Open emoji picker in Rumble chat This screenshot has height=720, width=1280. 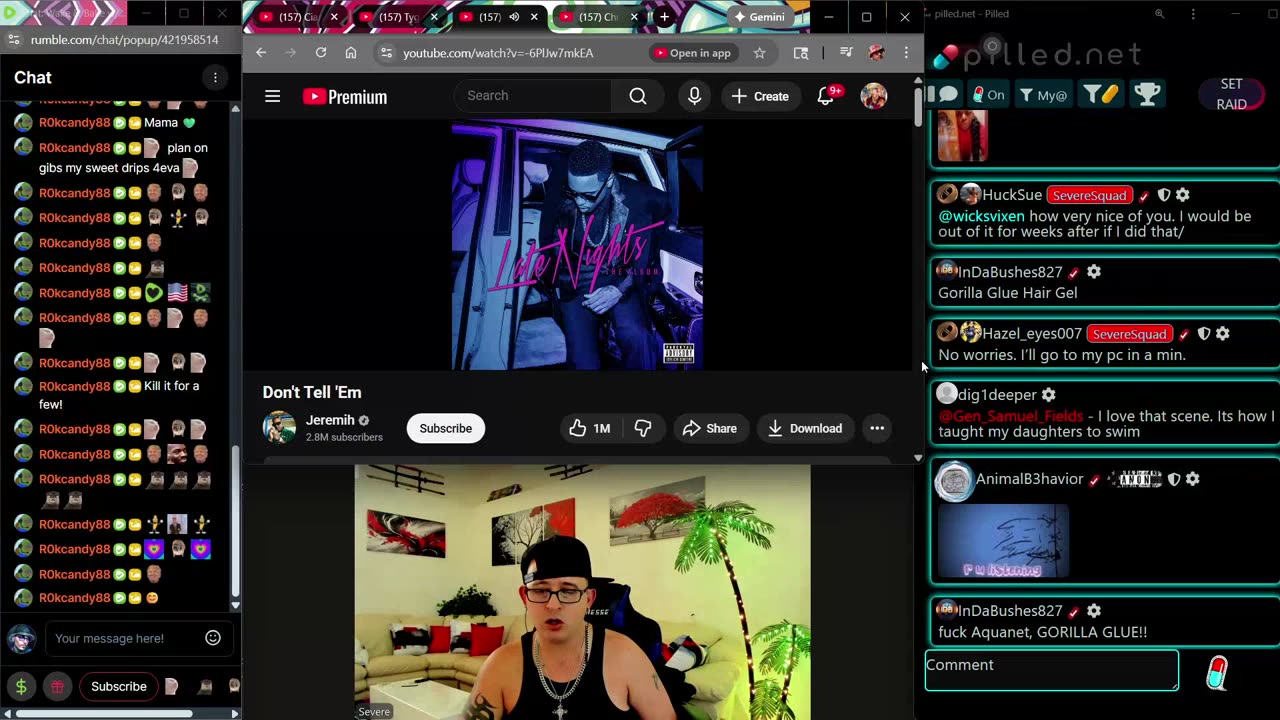[x=213, y=638]
